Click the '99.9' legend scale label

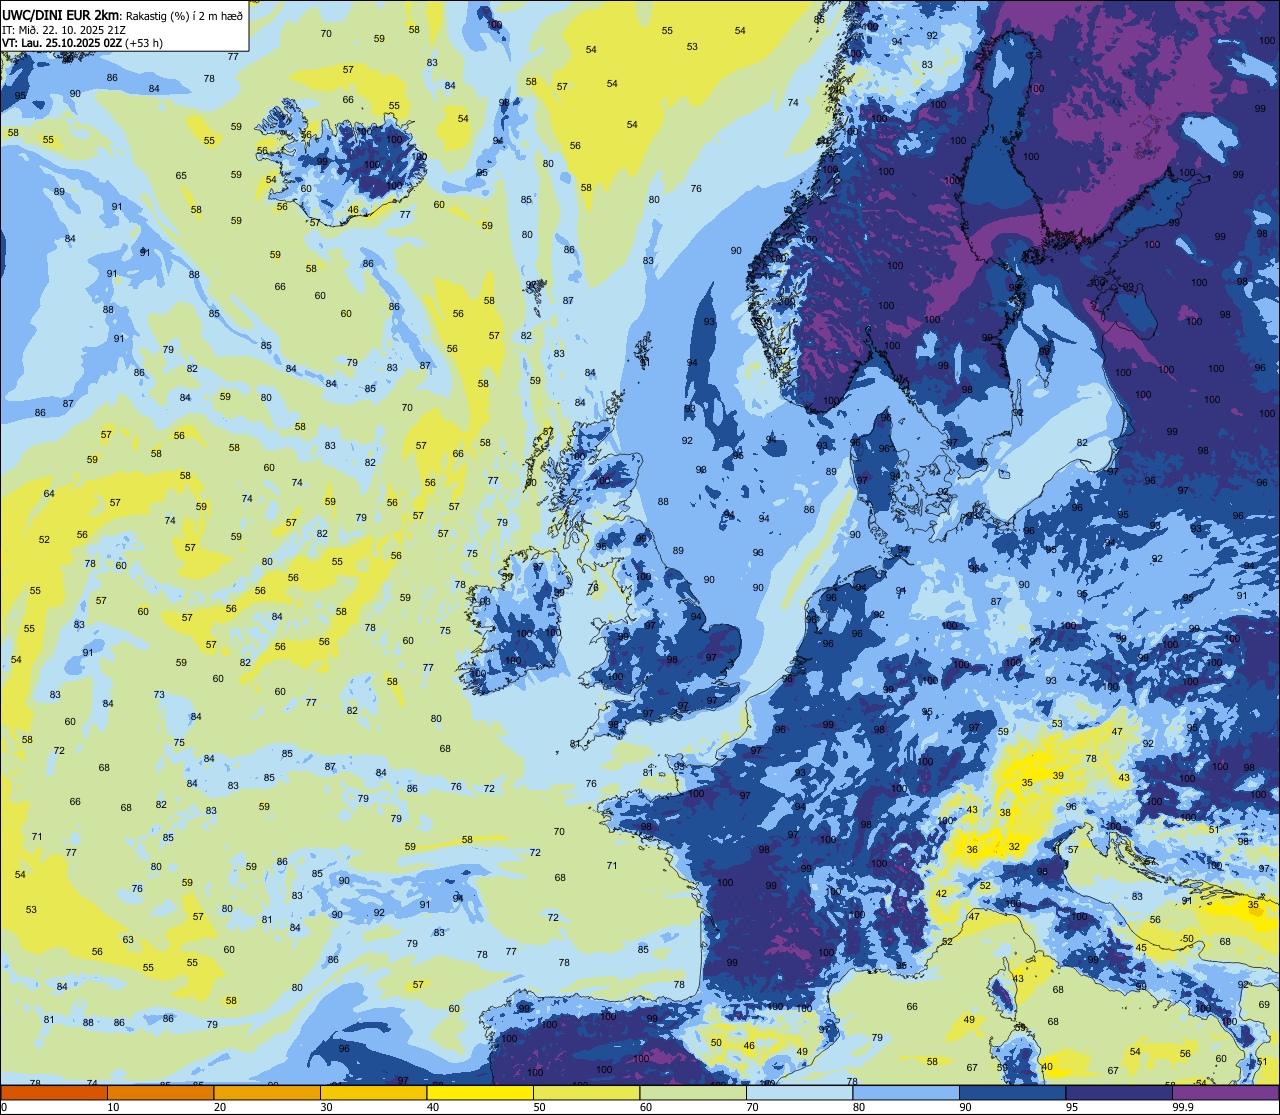1184,1107
